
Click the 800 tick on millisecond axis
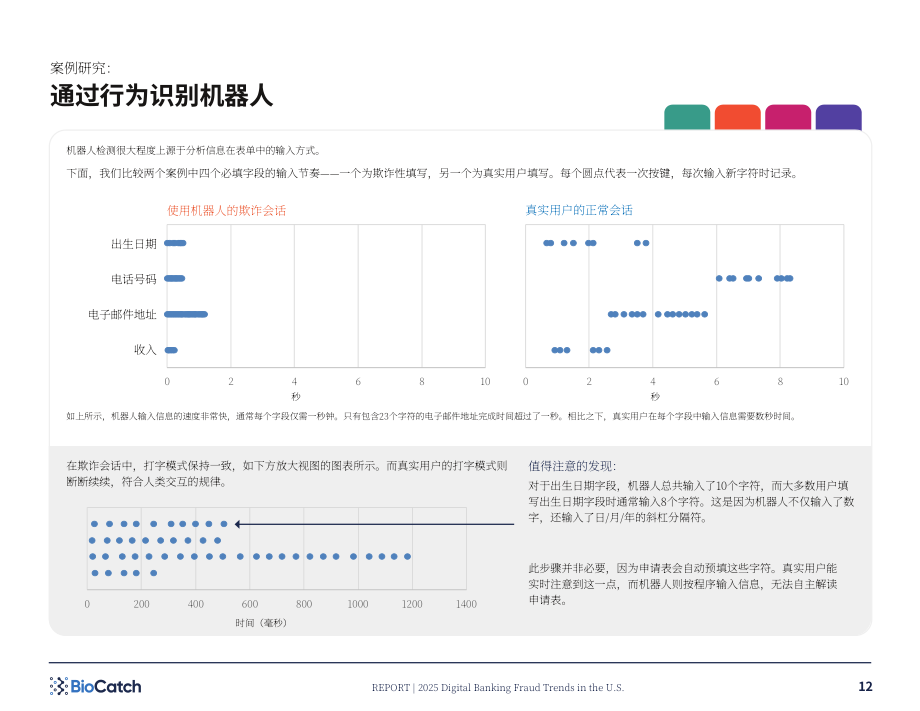304,604
